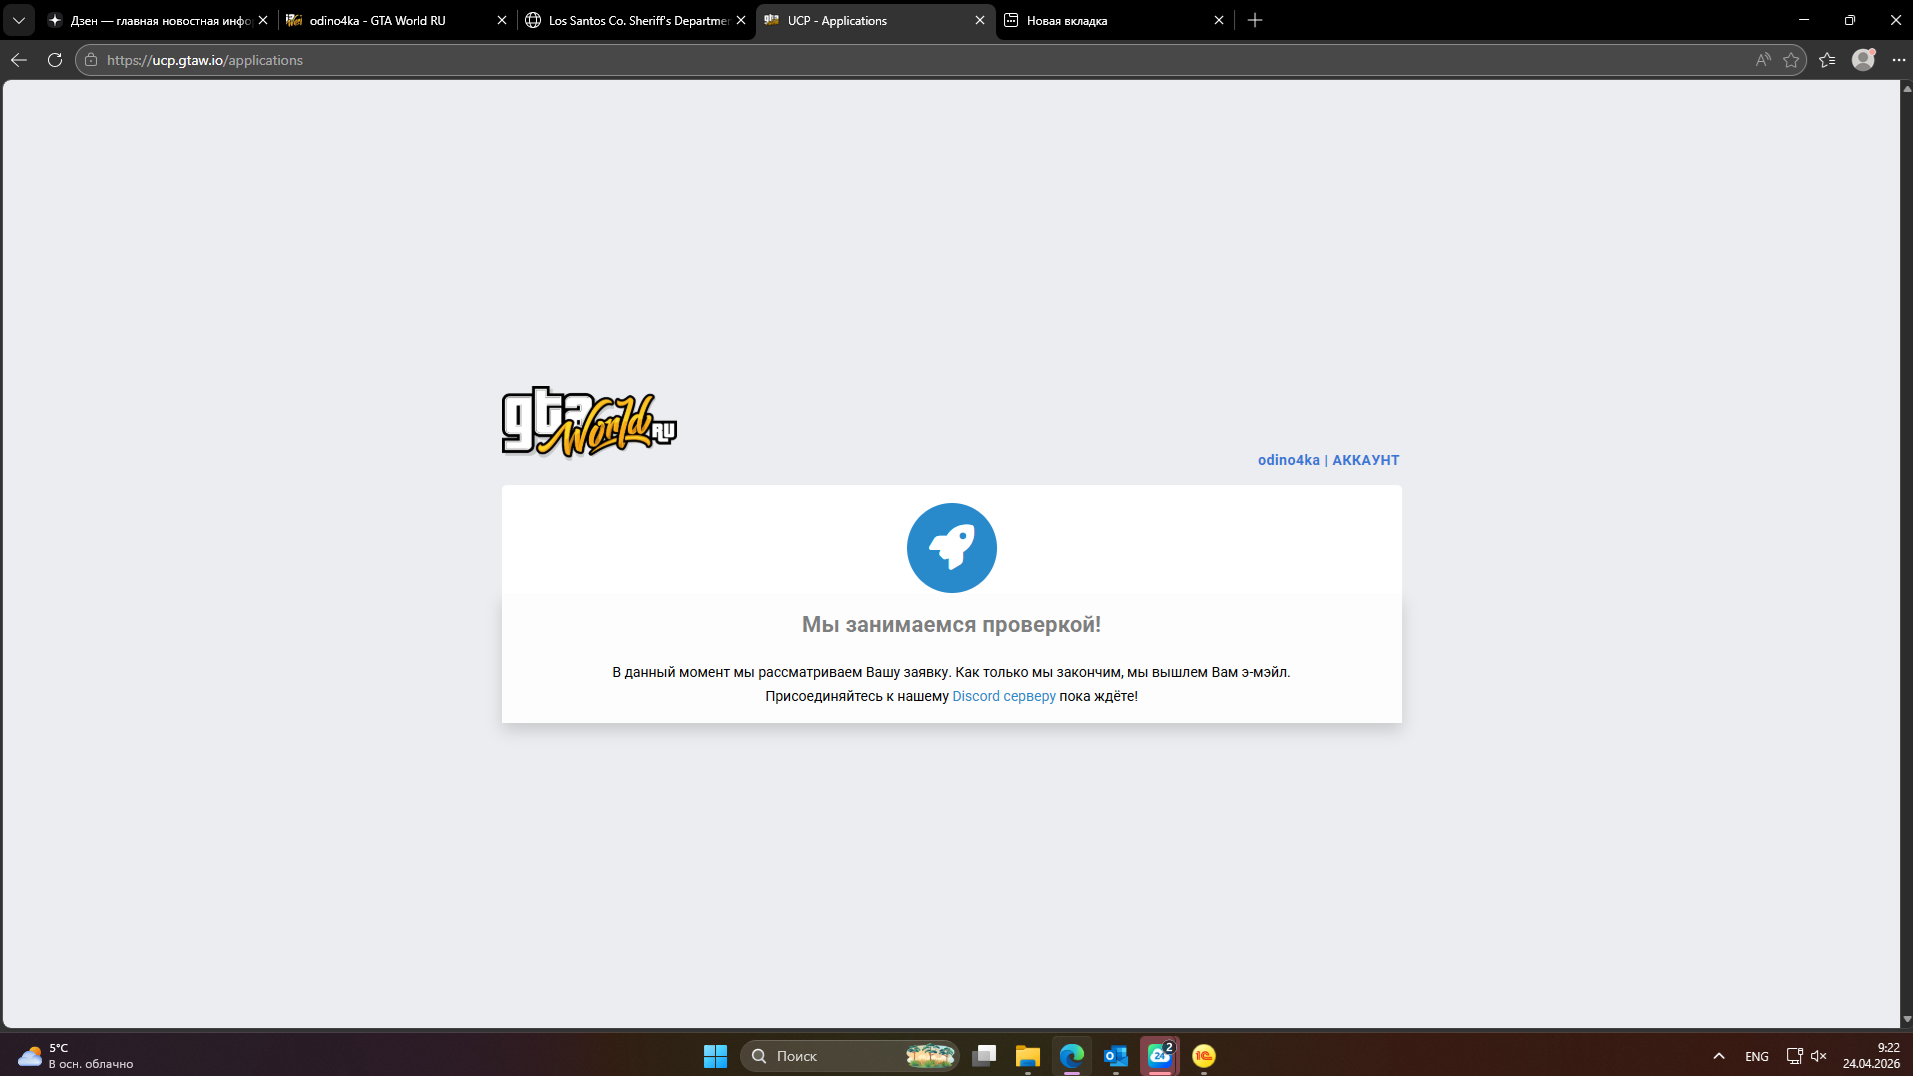This screenshot has height=1076, width=1913.
Task: Open browser Settings and more menu
Action: click(1898, 60)
